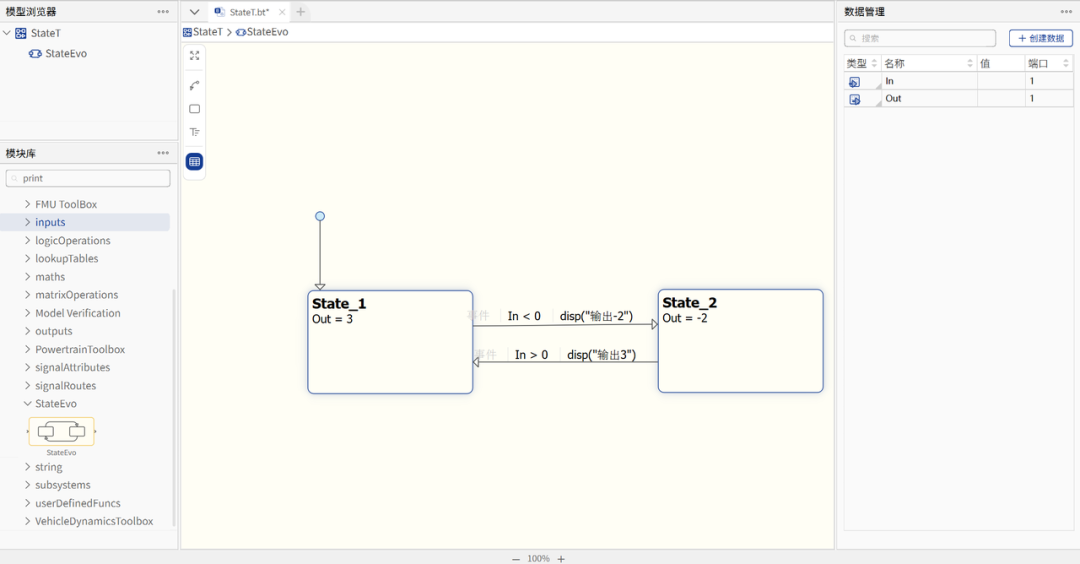
Task: Go to StateT in breadcrumb
Action: 210,32
